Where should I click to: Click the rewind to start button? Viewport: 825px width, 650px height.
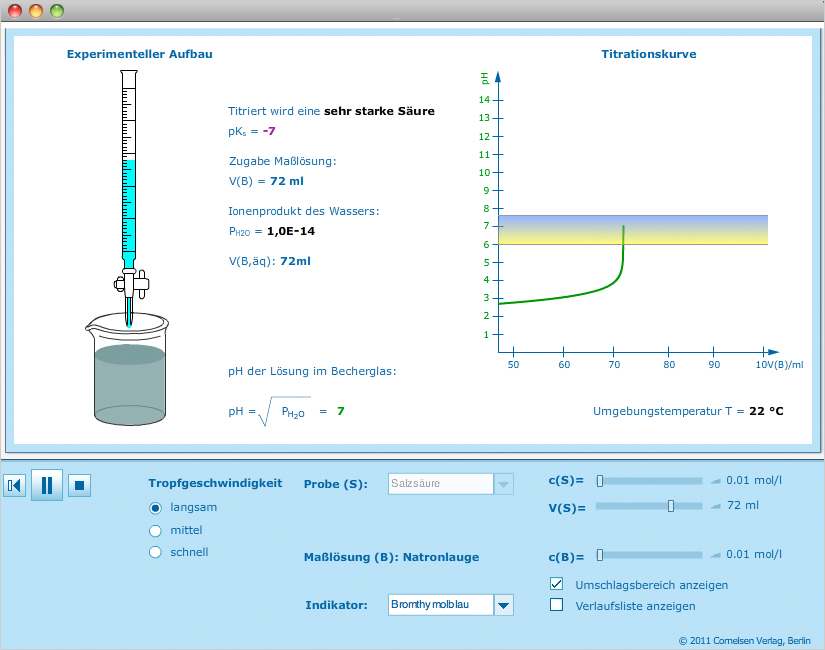[x=14, y=486]
